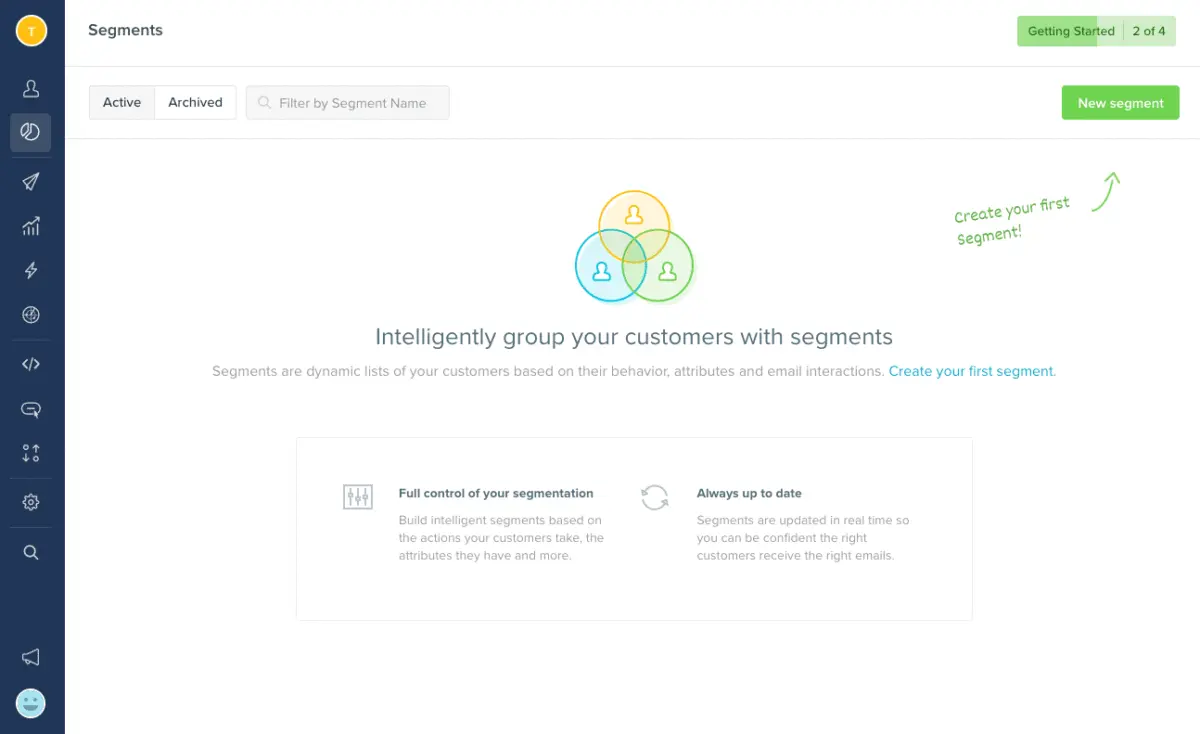Open the Getting Started progress tracker
This screenshot has height=734, width=1200.
[x=1096, y=31]
